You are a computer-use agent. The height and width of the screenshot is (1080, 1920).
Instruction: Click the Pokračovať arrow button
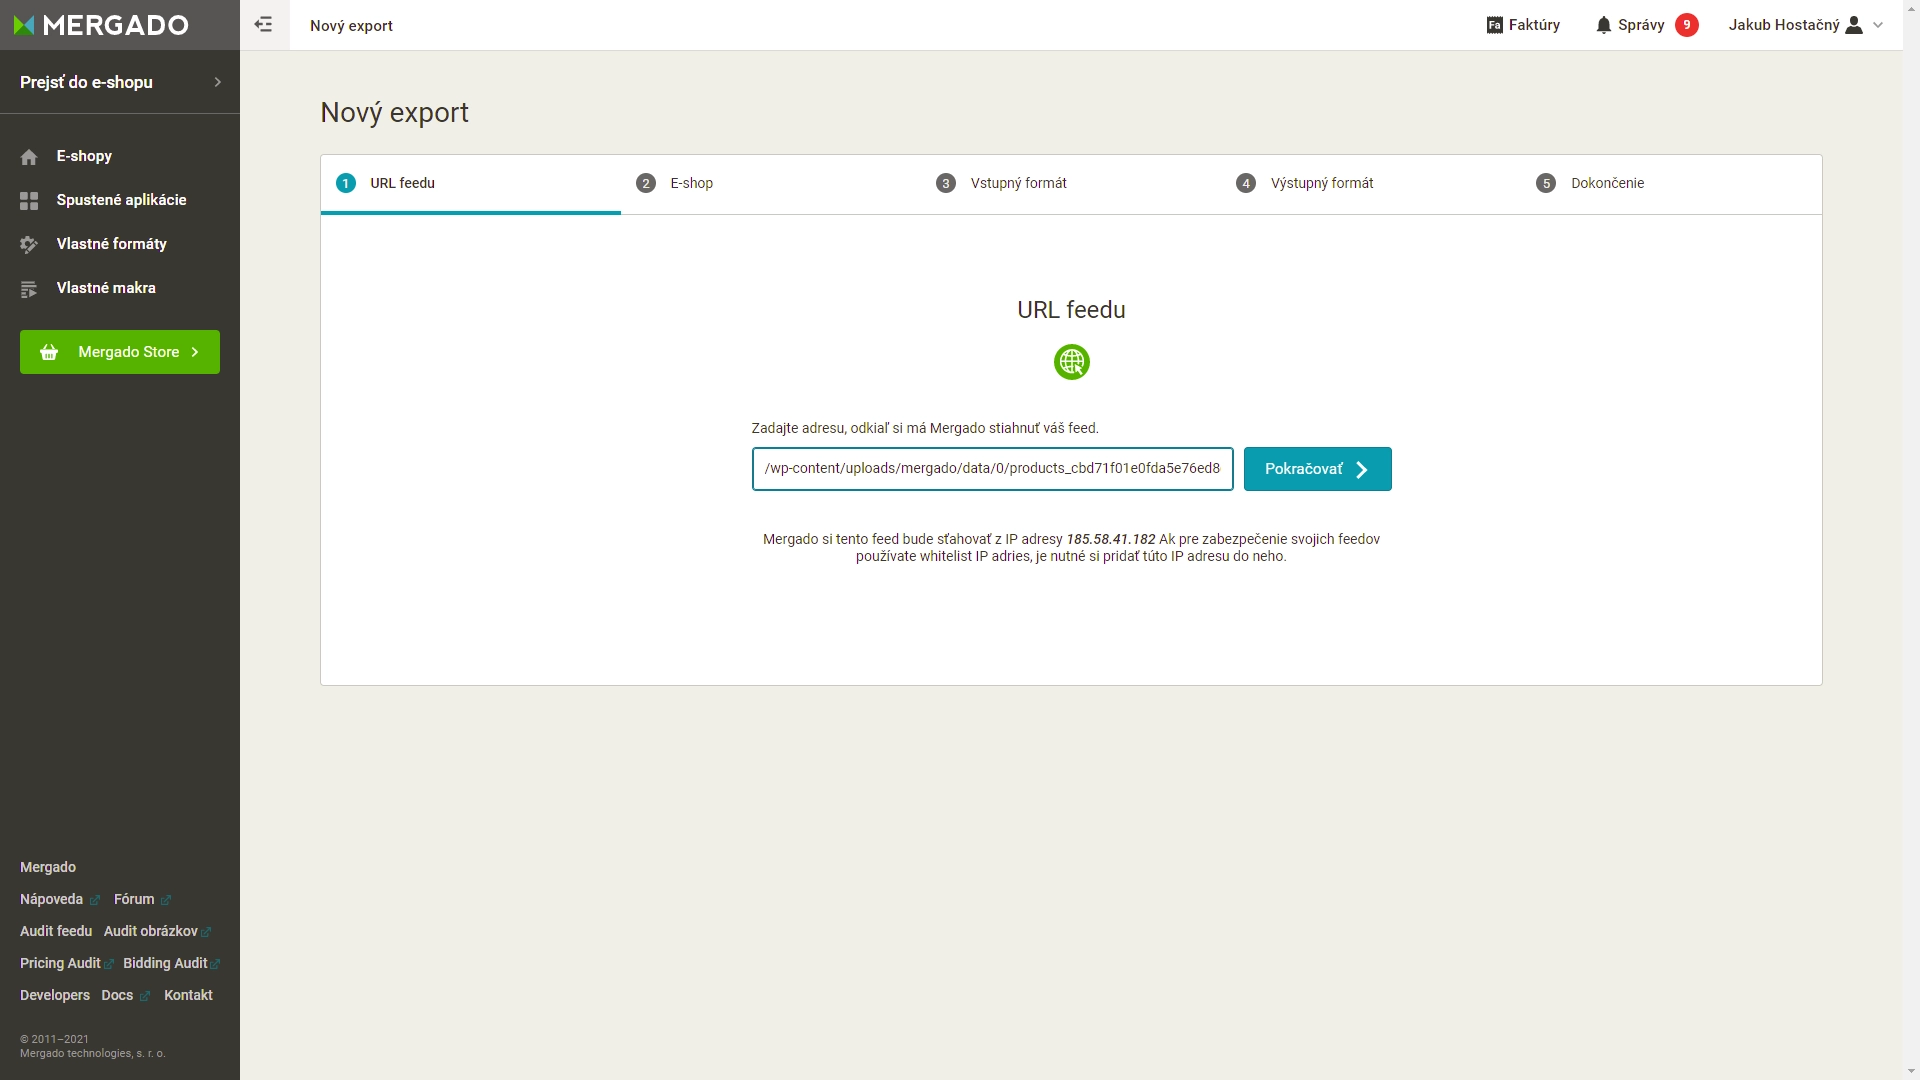[1317, 468]
